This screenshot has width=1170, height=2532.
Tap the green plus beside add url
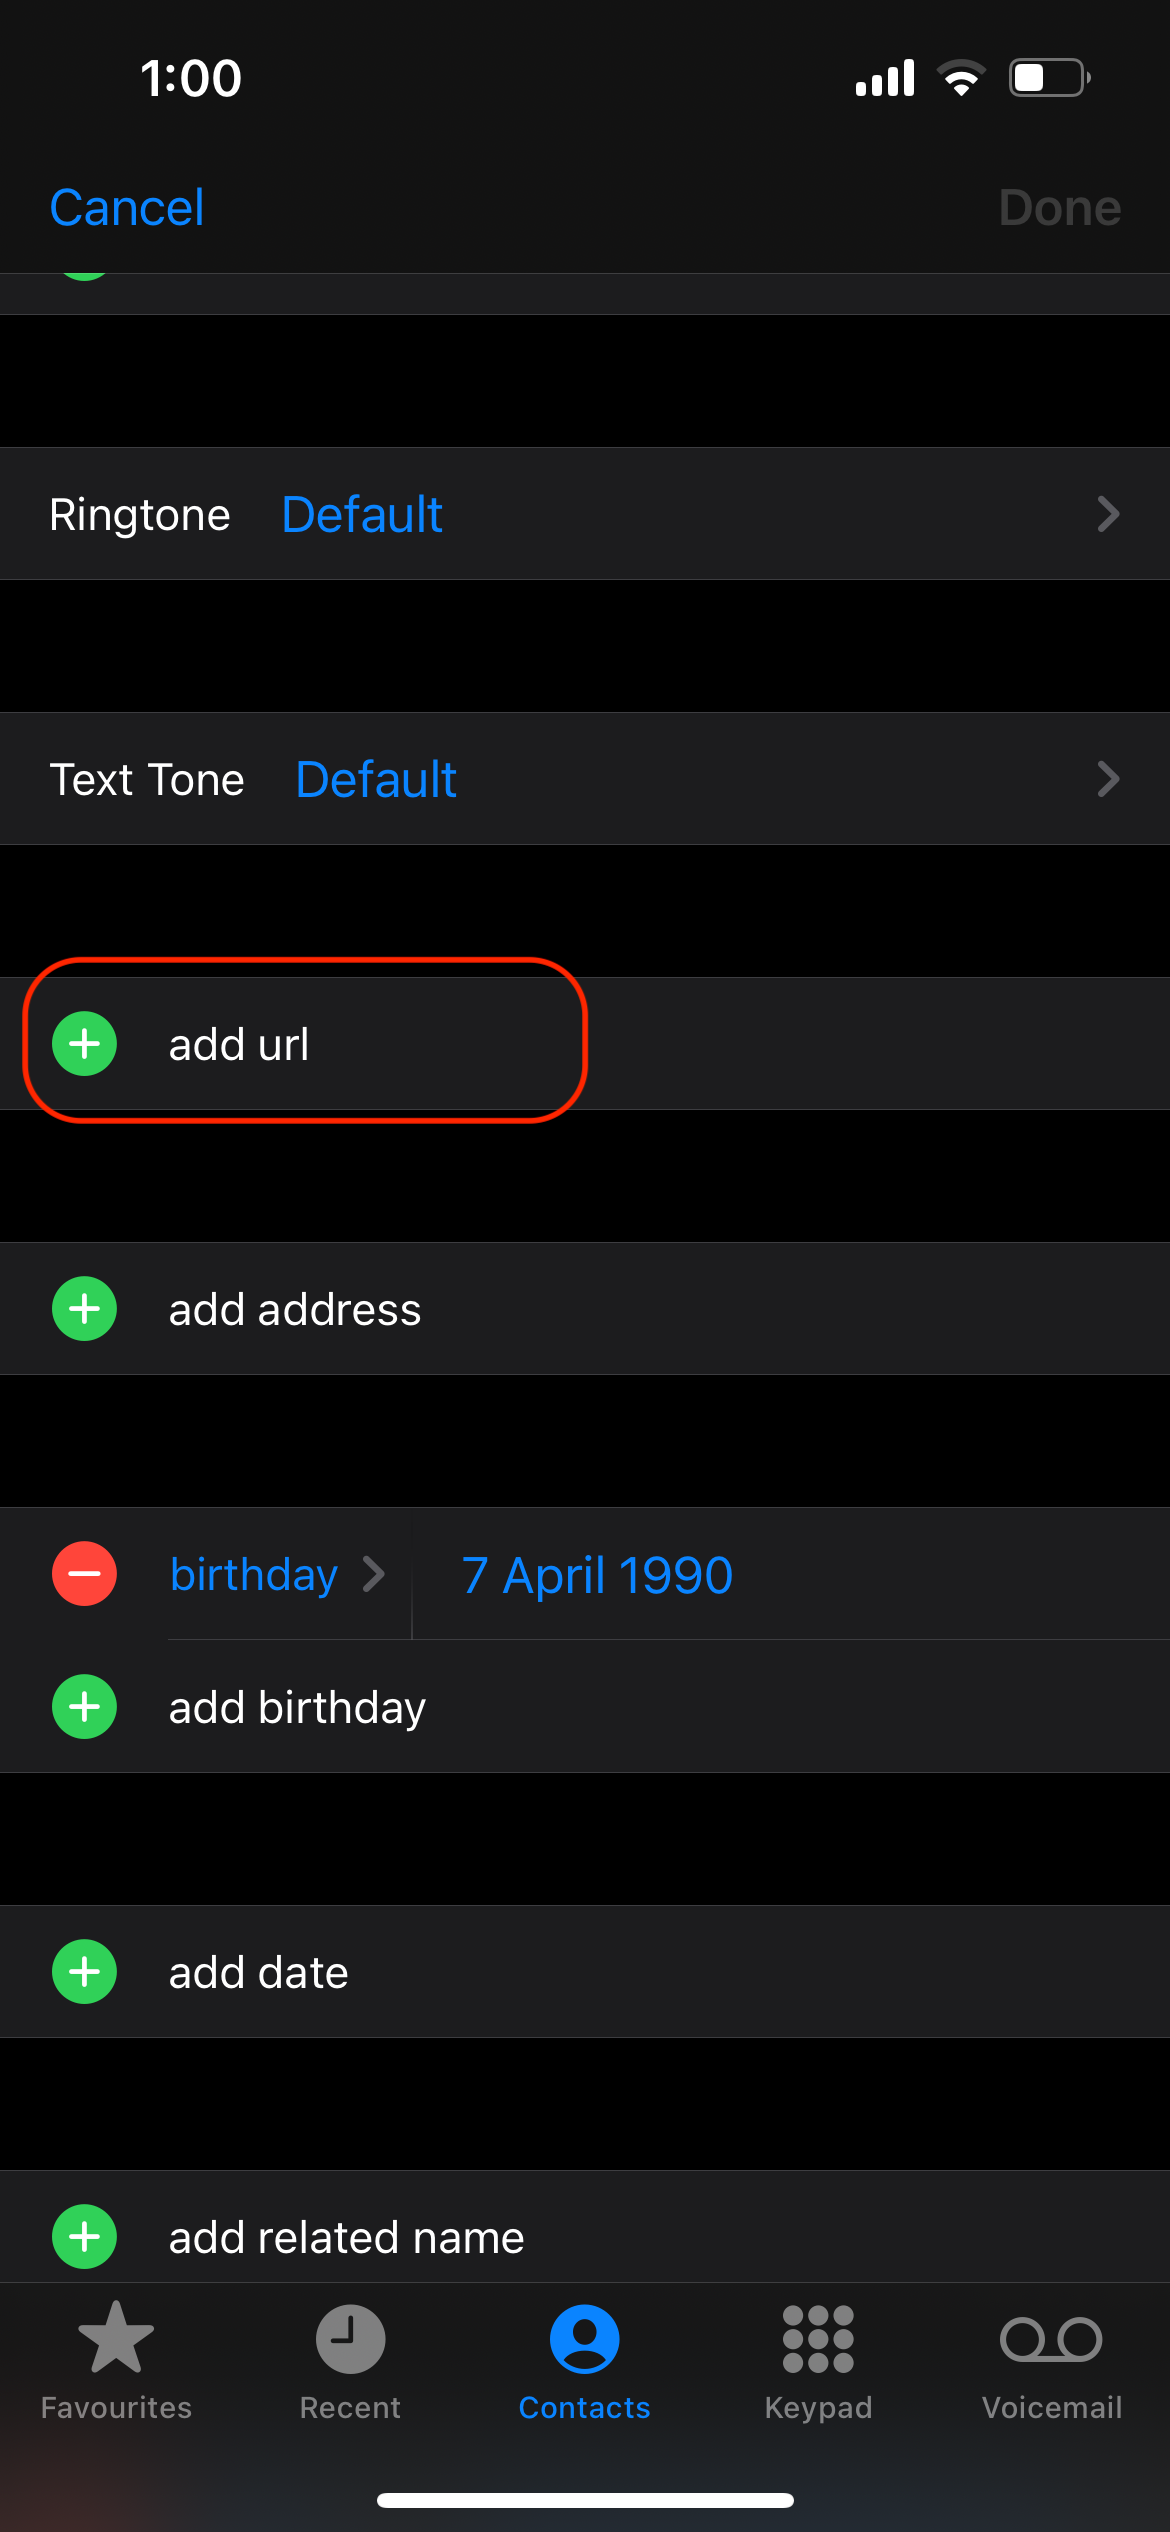click(85, 1044)
